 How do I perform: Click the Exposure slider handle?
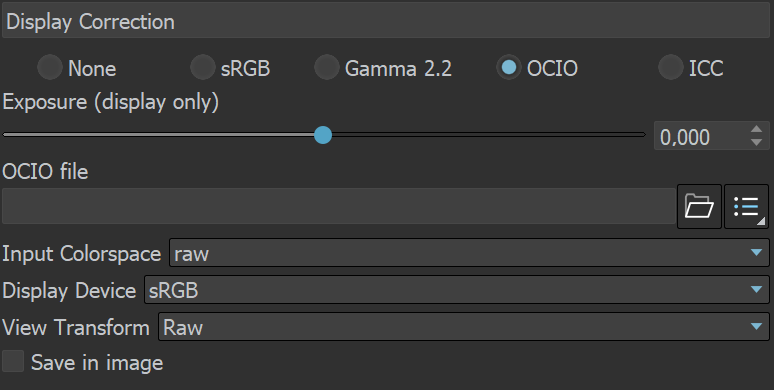[x=323, y=135]
